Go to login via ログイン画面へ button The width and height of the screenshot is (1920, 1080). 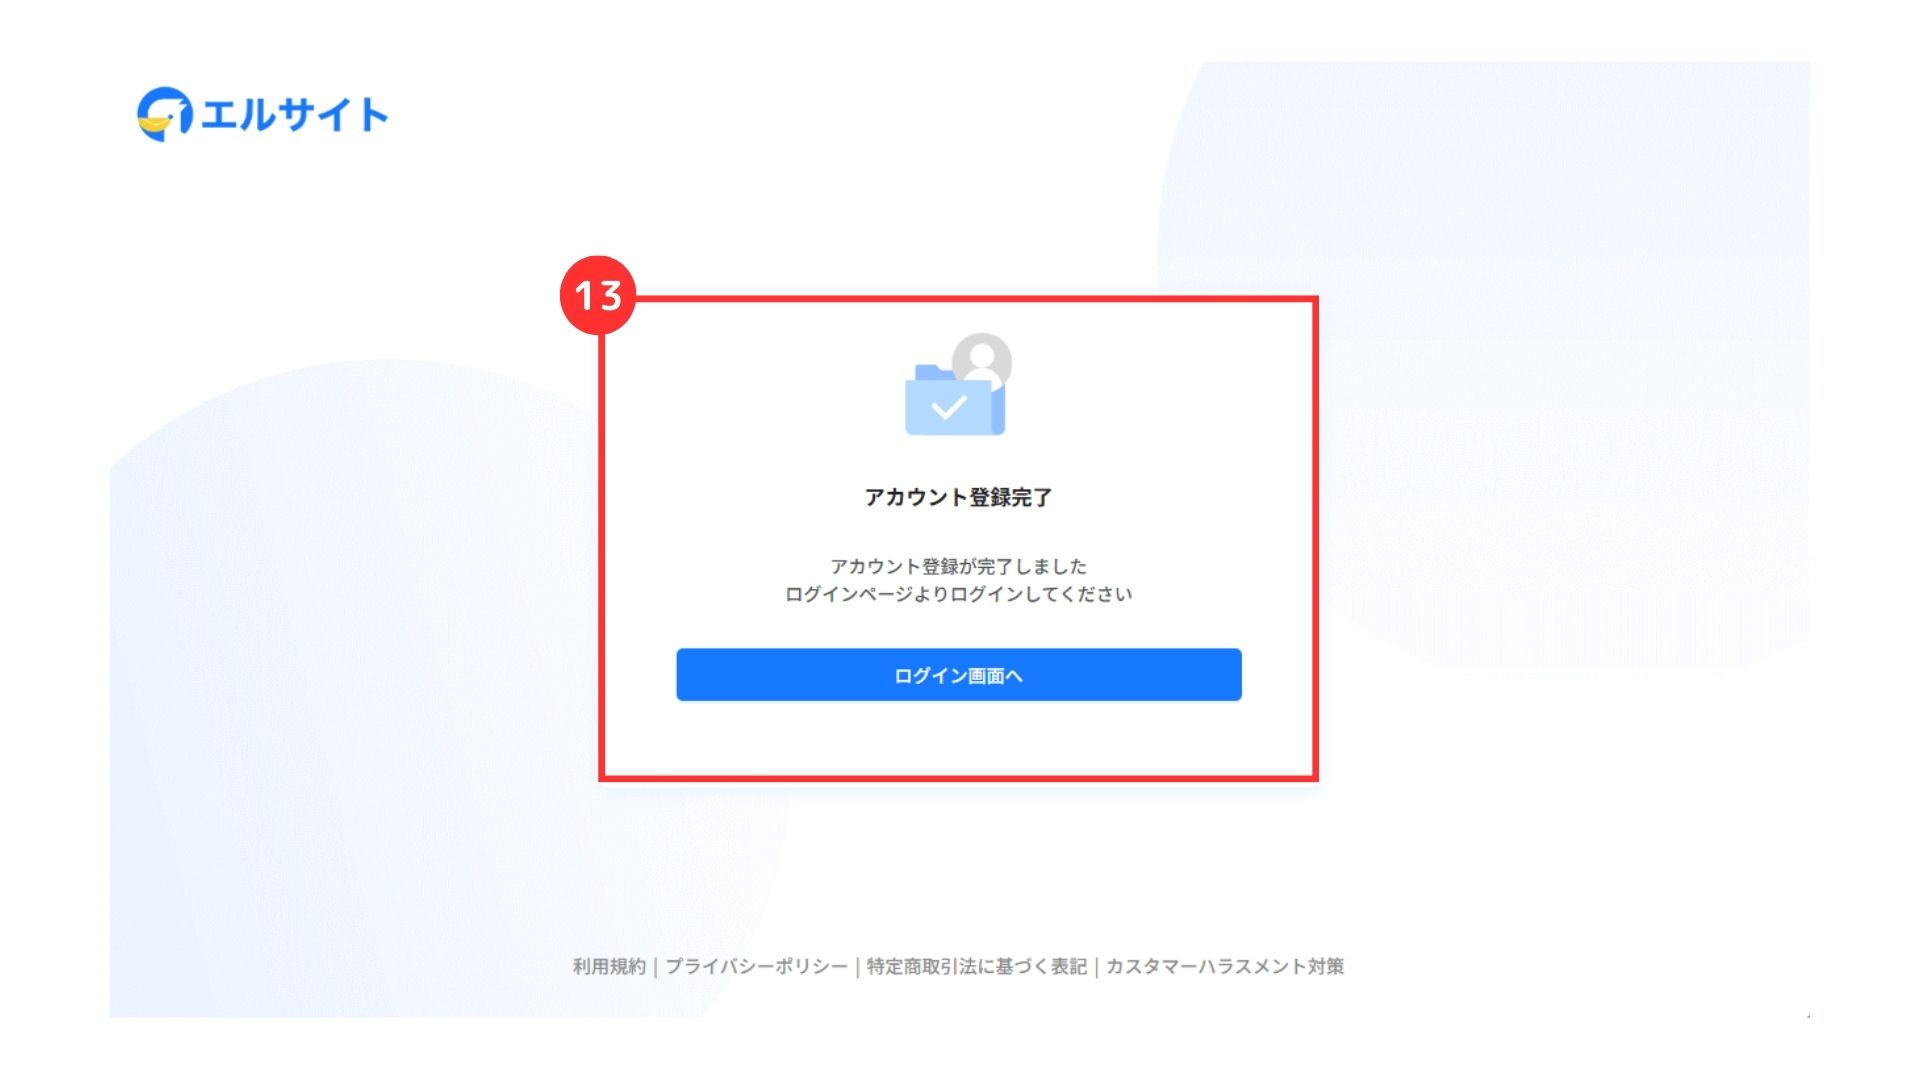pyautogui.click(x=959, y=675)
